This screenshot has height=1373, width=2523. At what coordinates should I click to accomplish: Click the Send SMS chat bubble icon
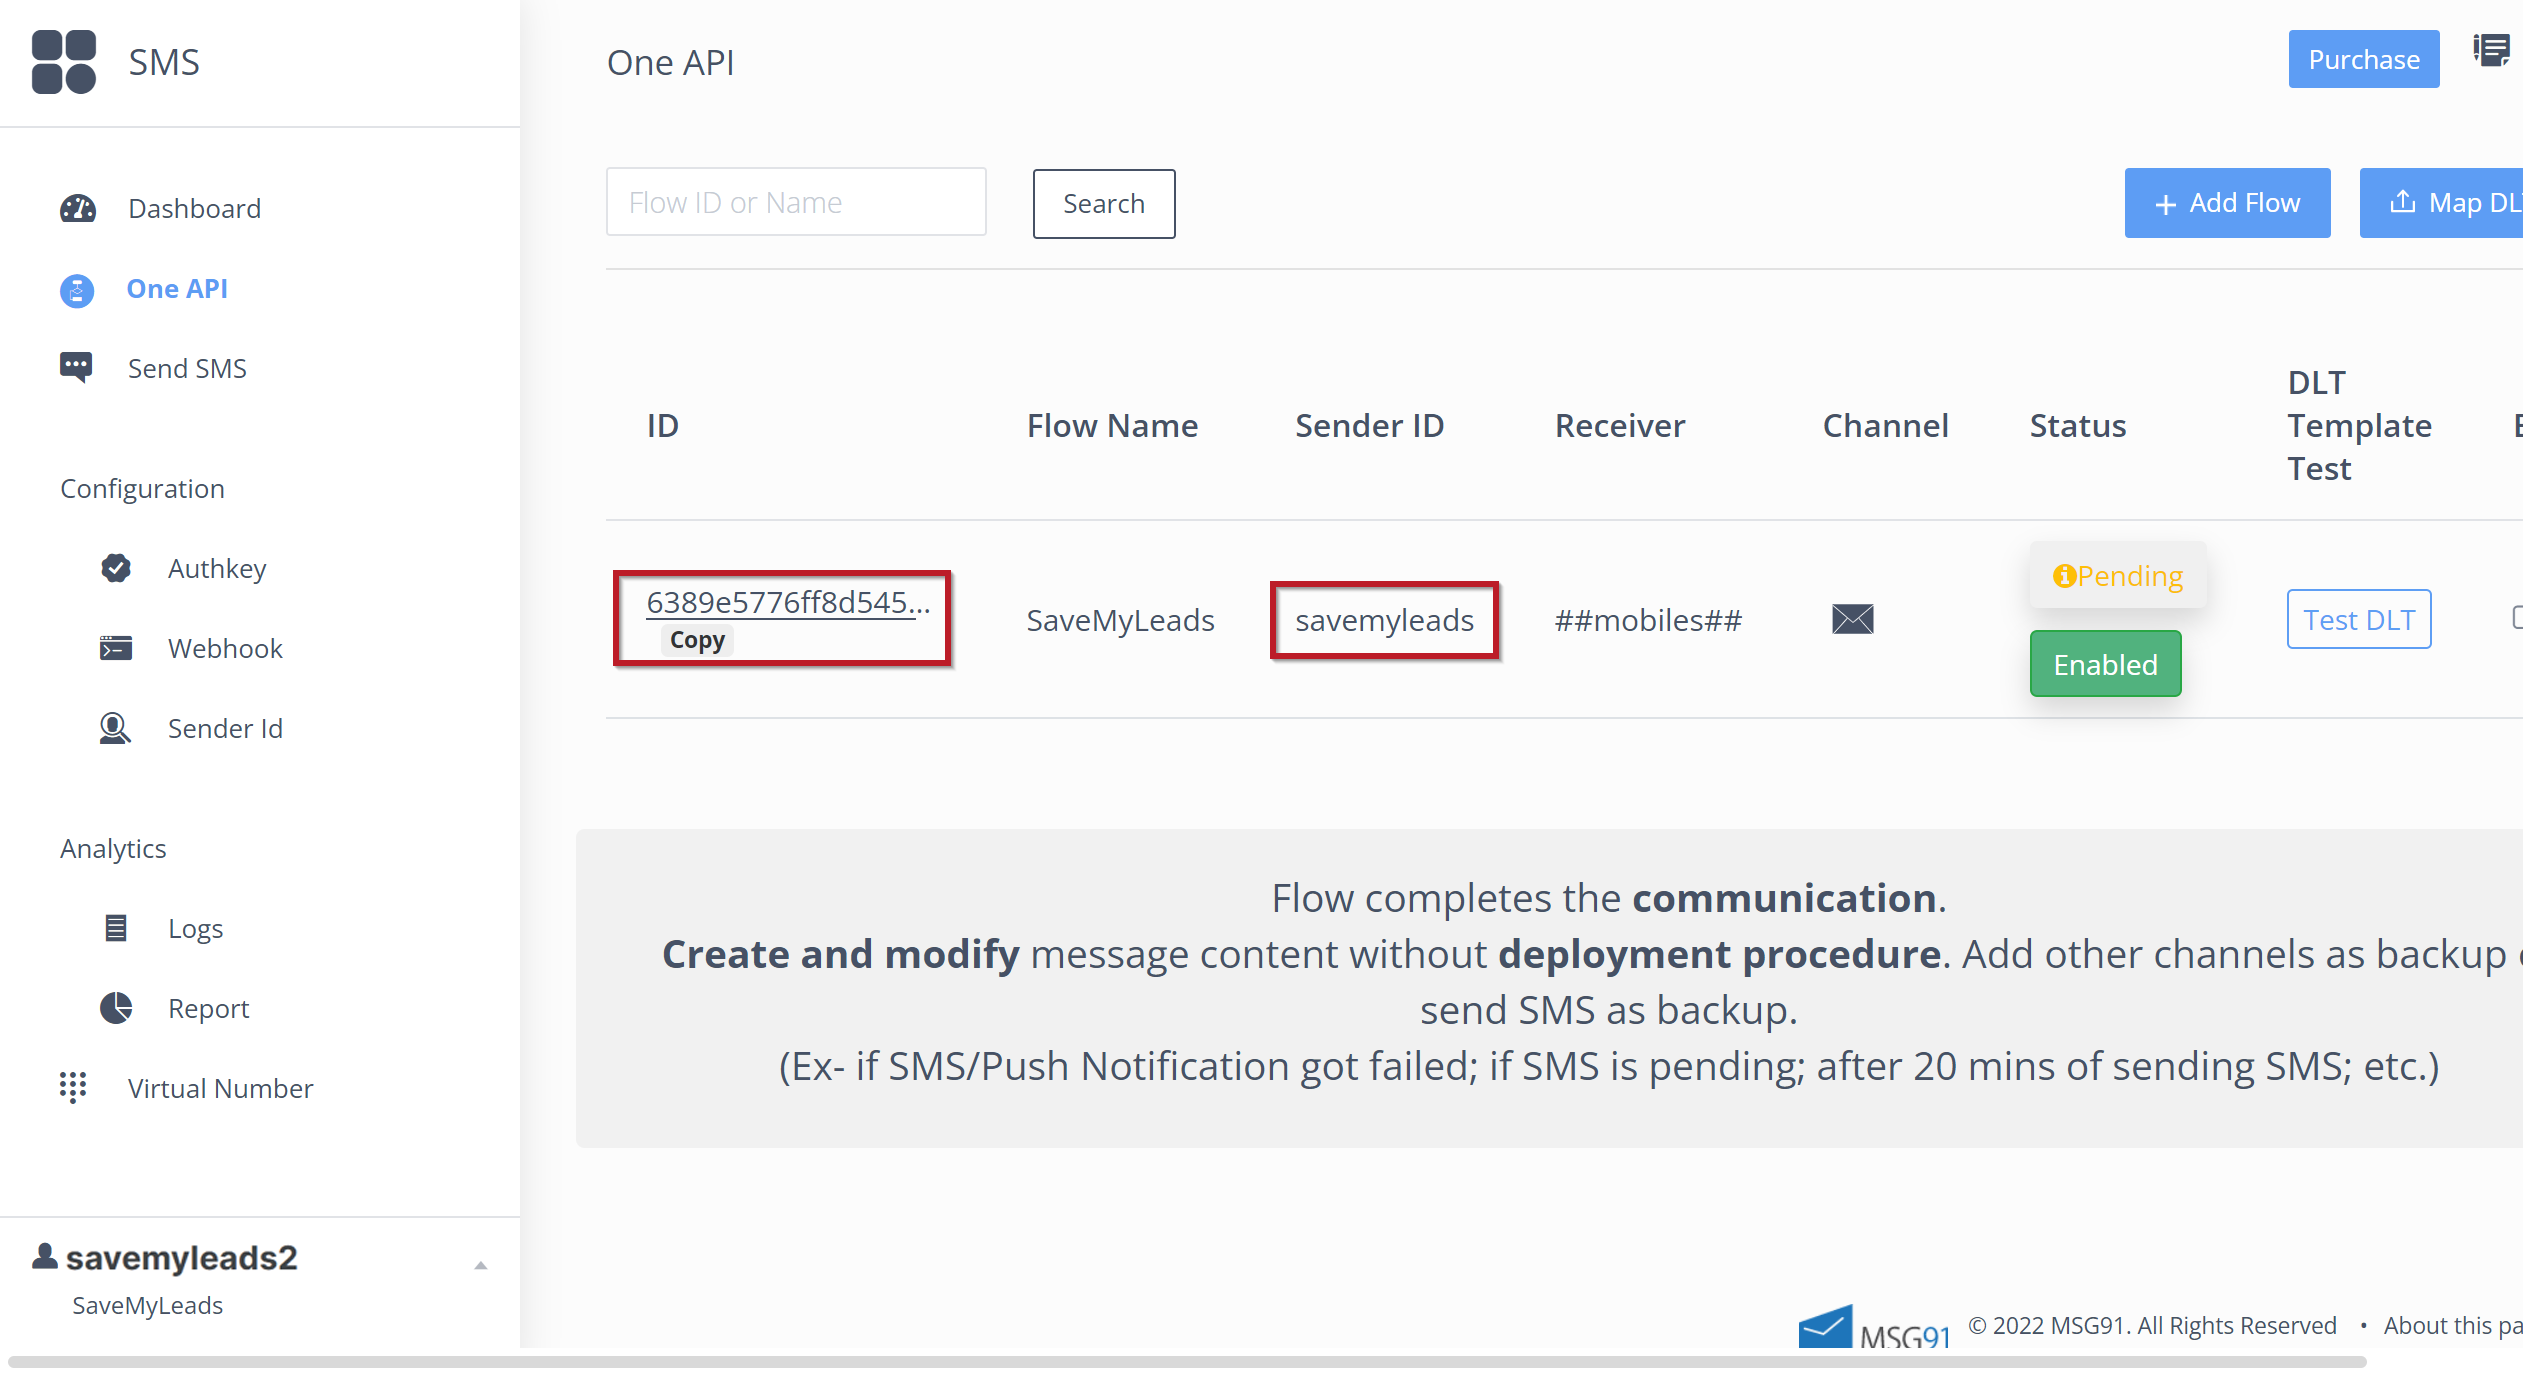77,367
